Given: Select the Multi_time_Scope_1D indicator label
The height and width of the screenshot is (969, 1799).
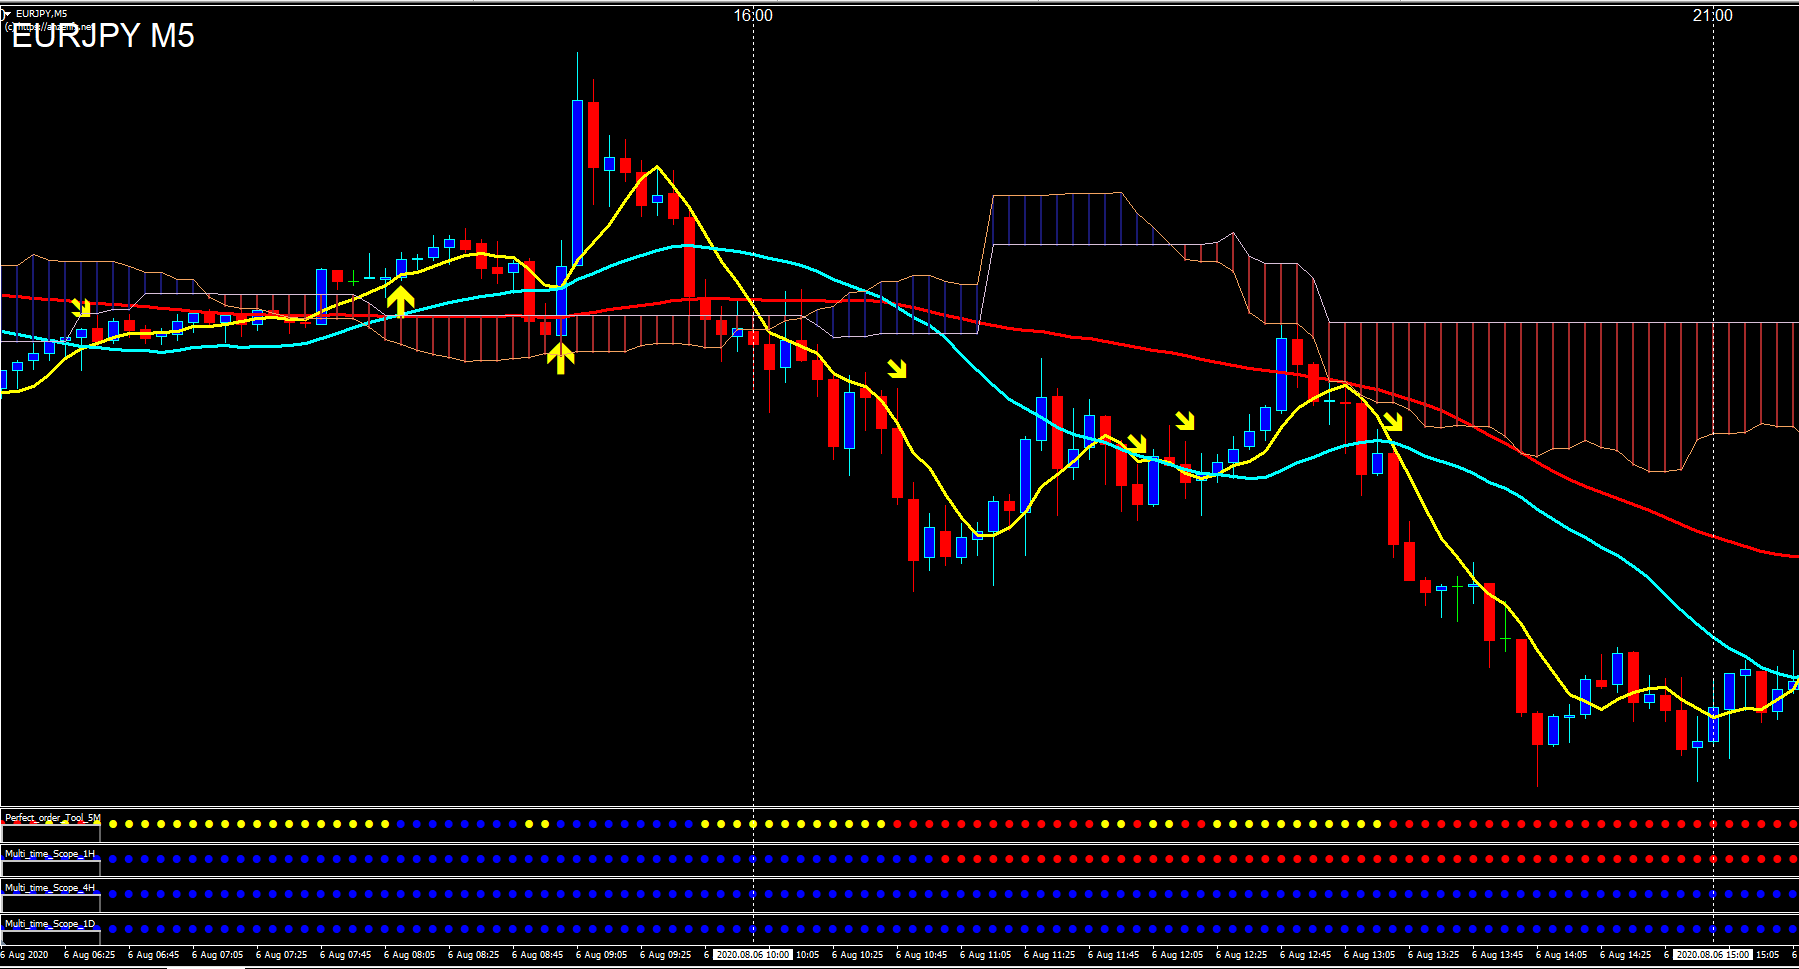Looking at the screenshot, I should 50,924.
